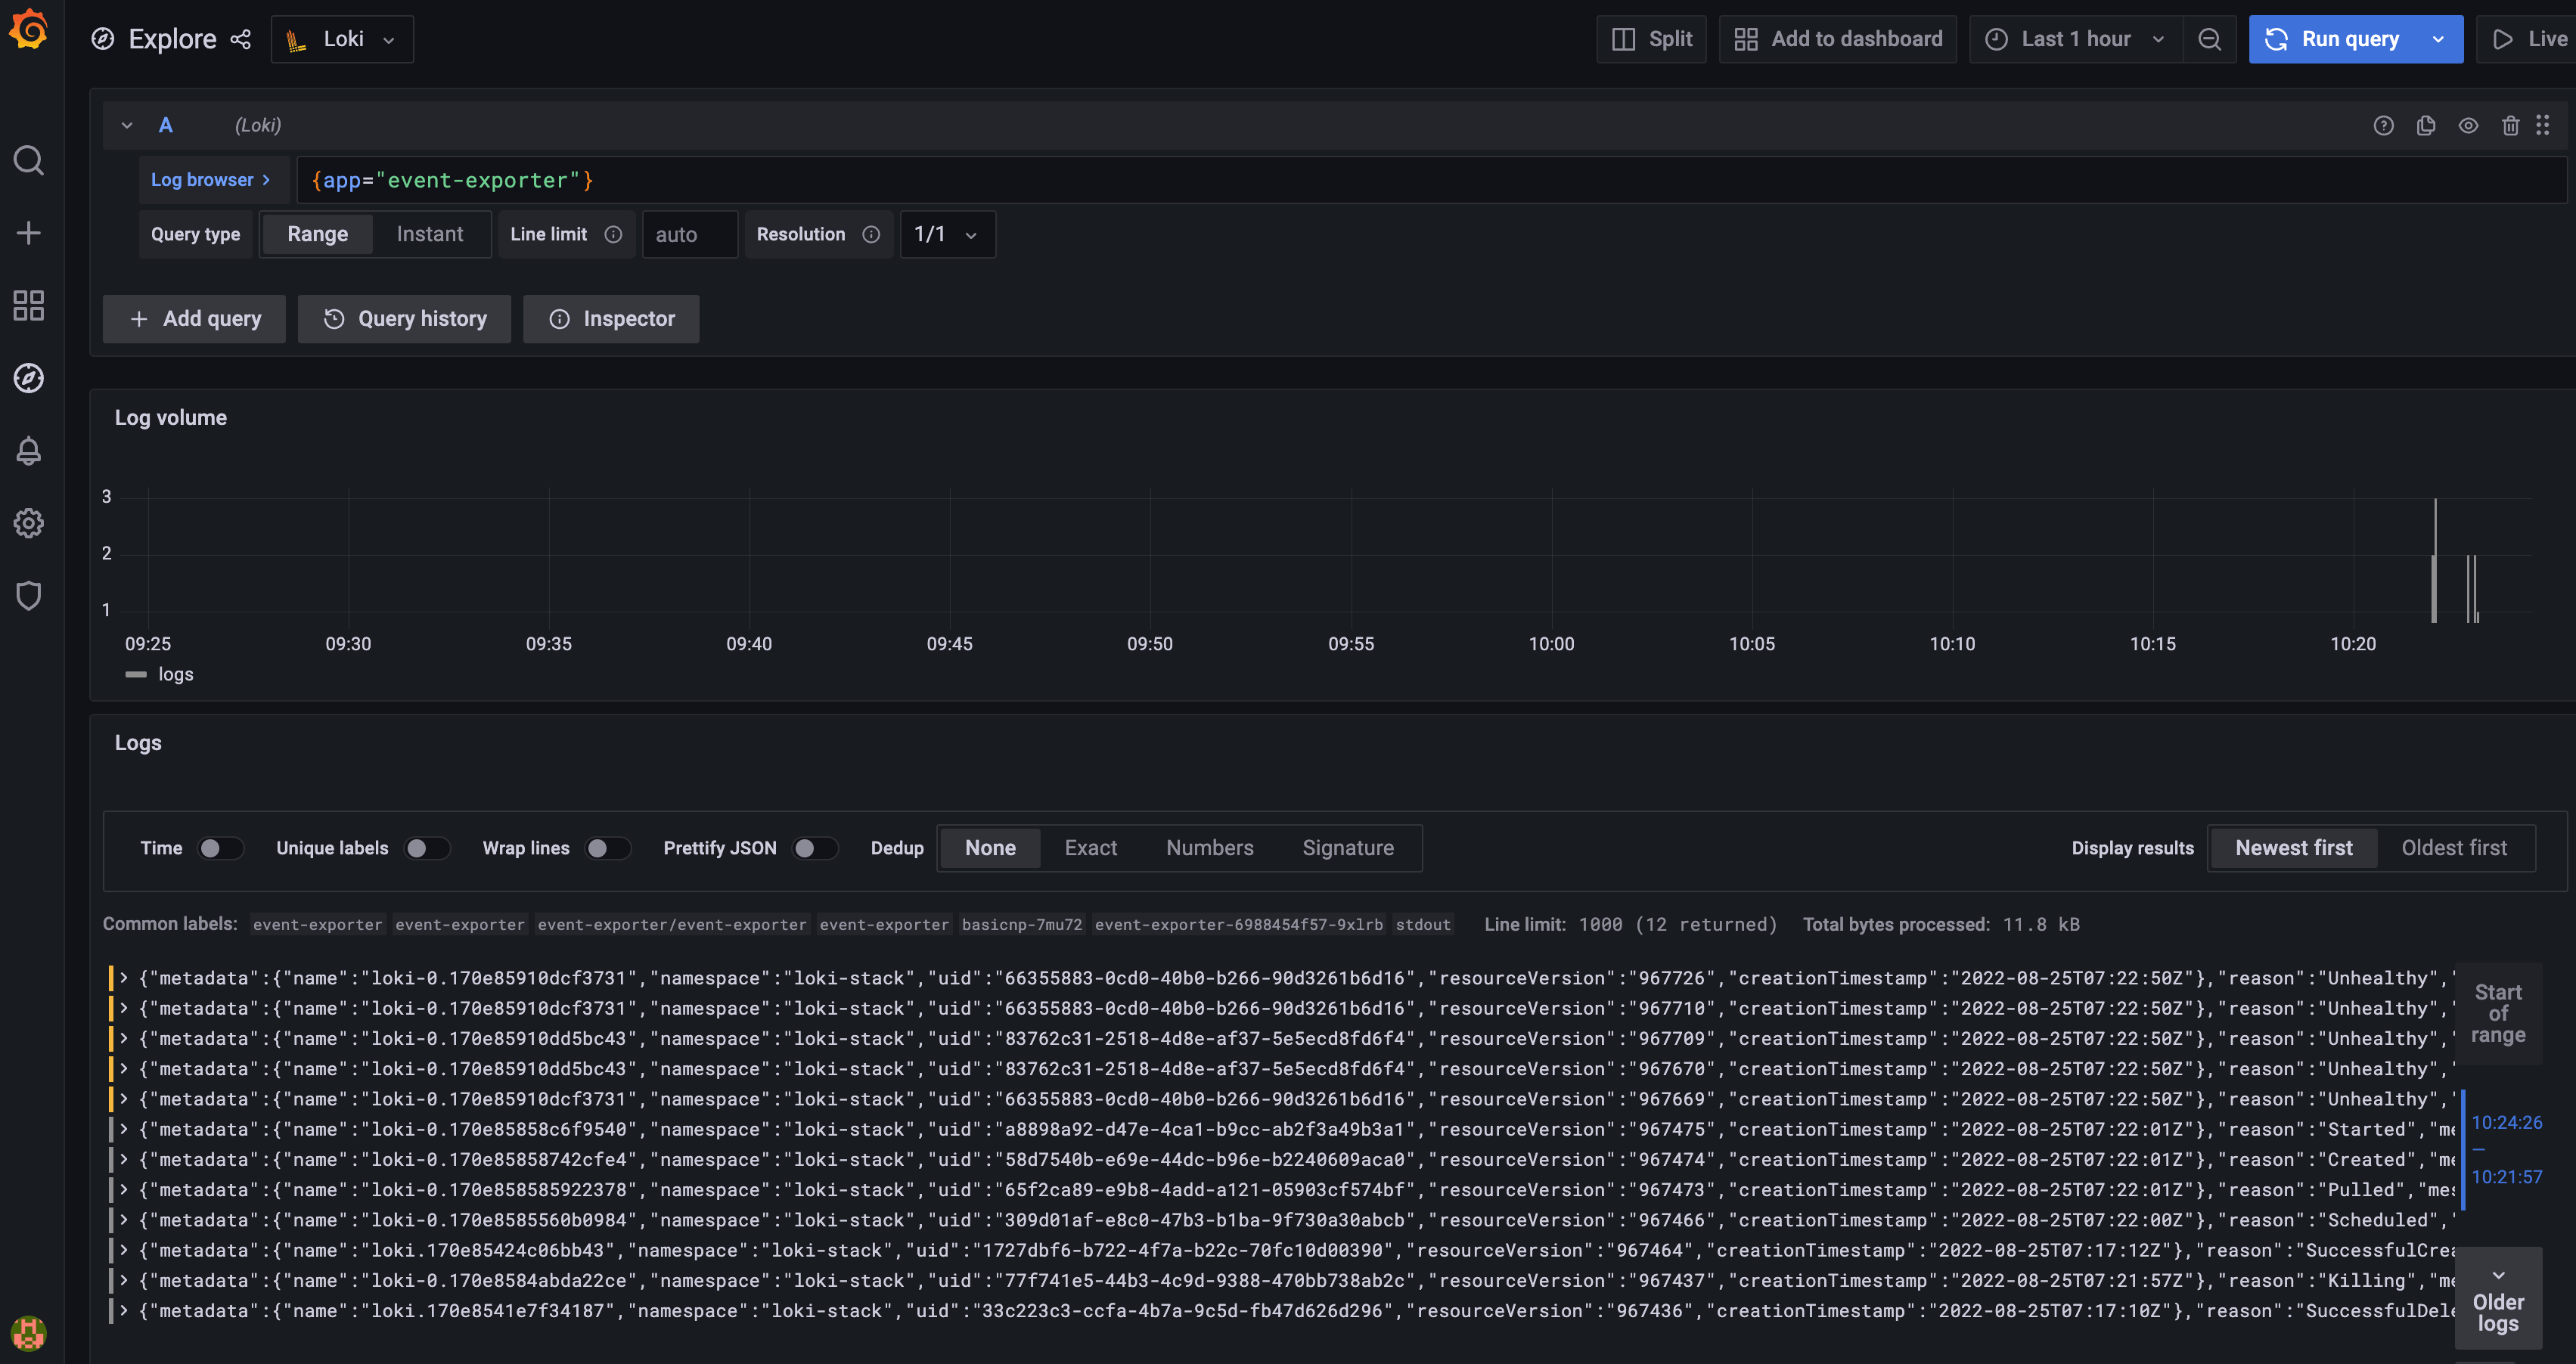Click the Explore compass icon in header
Viewport: 2576px width, 1364px height.
tap(102, 39)
